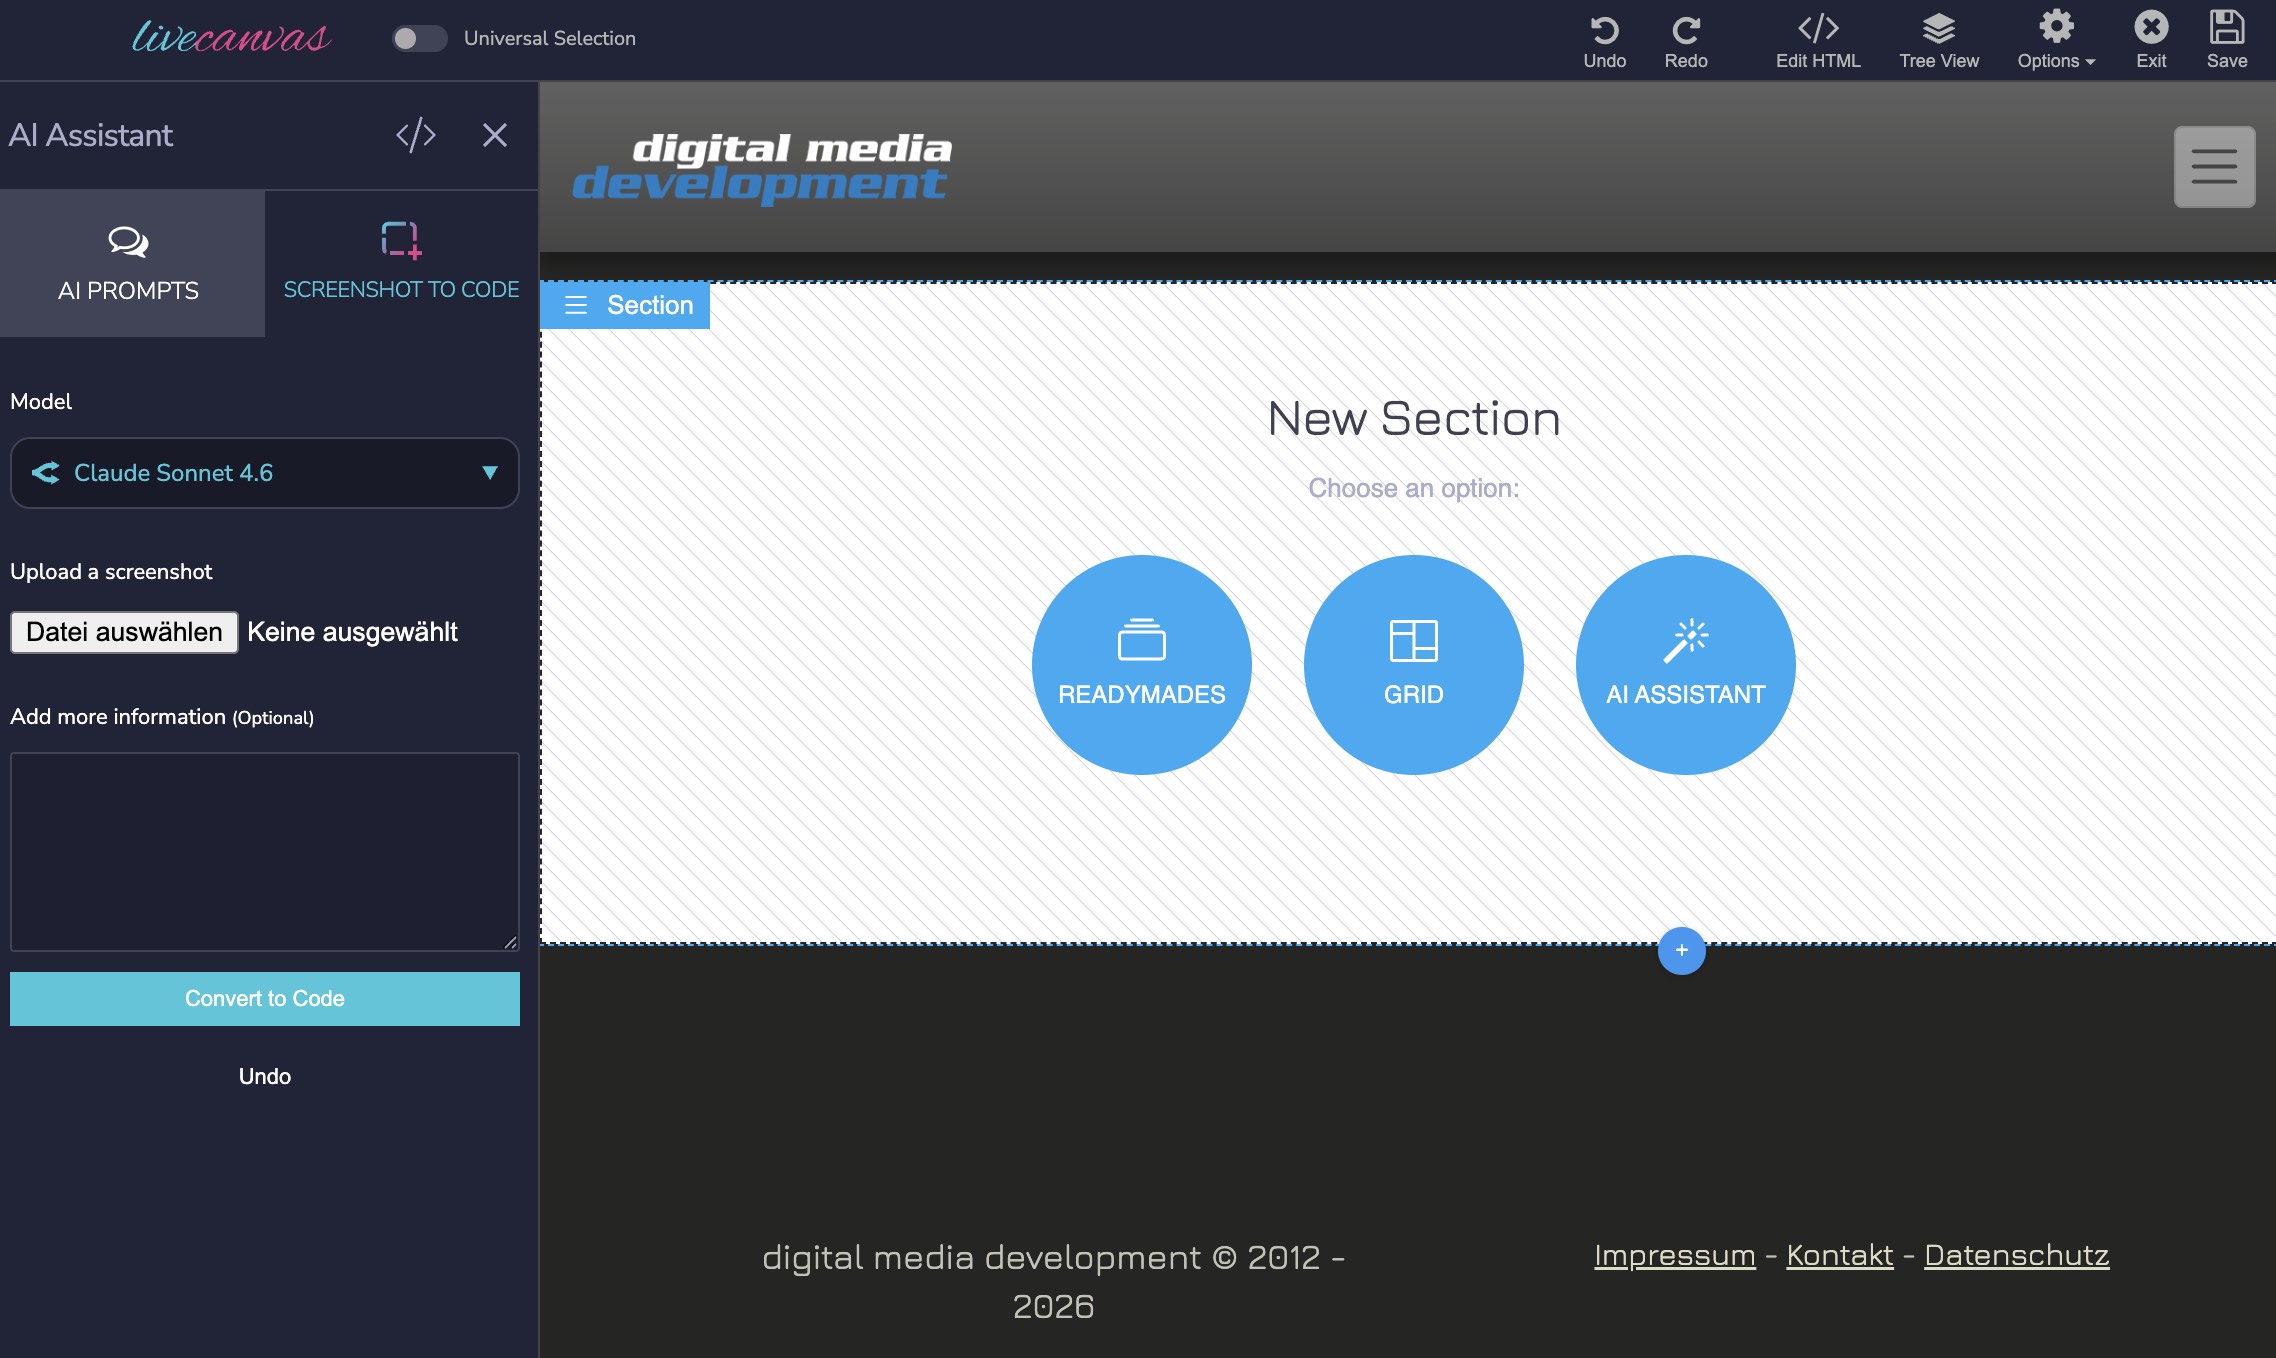The width and height of the screenshot is (2276, 1358).
Task: Open the code view icon in AI Assistant header
Action: coord(416,135)
